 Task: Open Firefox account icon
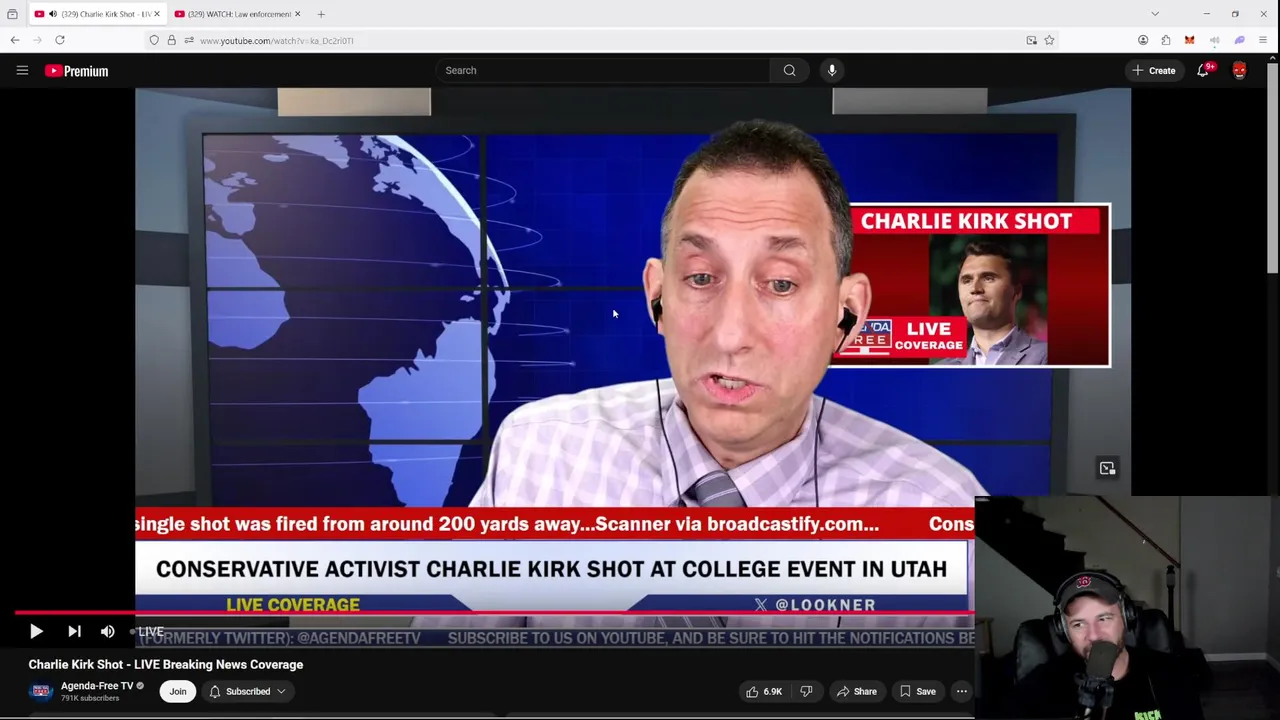tap(1143, 40)
